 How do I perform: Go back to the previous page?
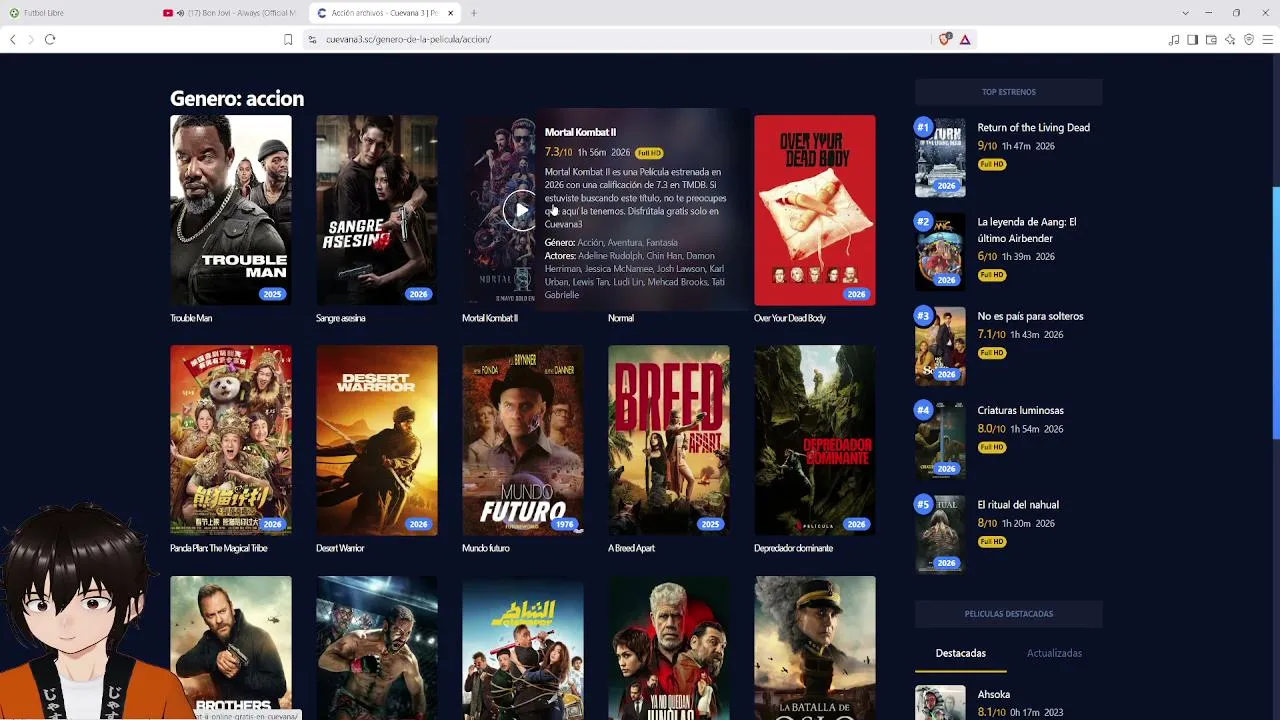tap(12, 39)
